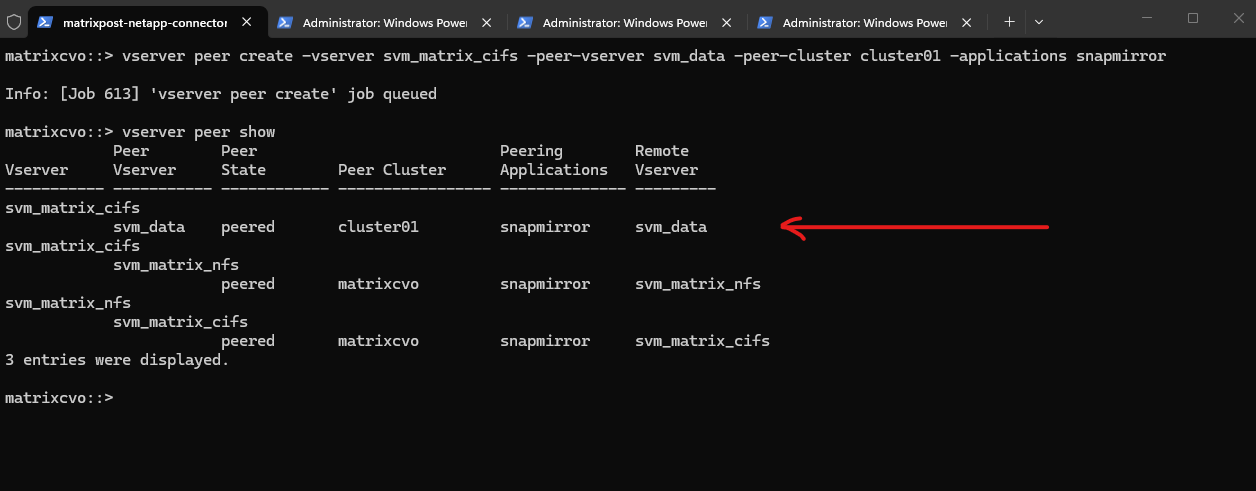The image size is (1256, 491).
Task: Click the '3 entries were displayed.' line
Action: 117,360
